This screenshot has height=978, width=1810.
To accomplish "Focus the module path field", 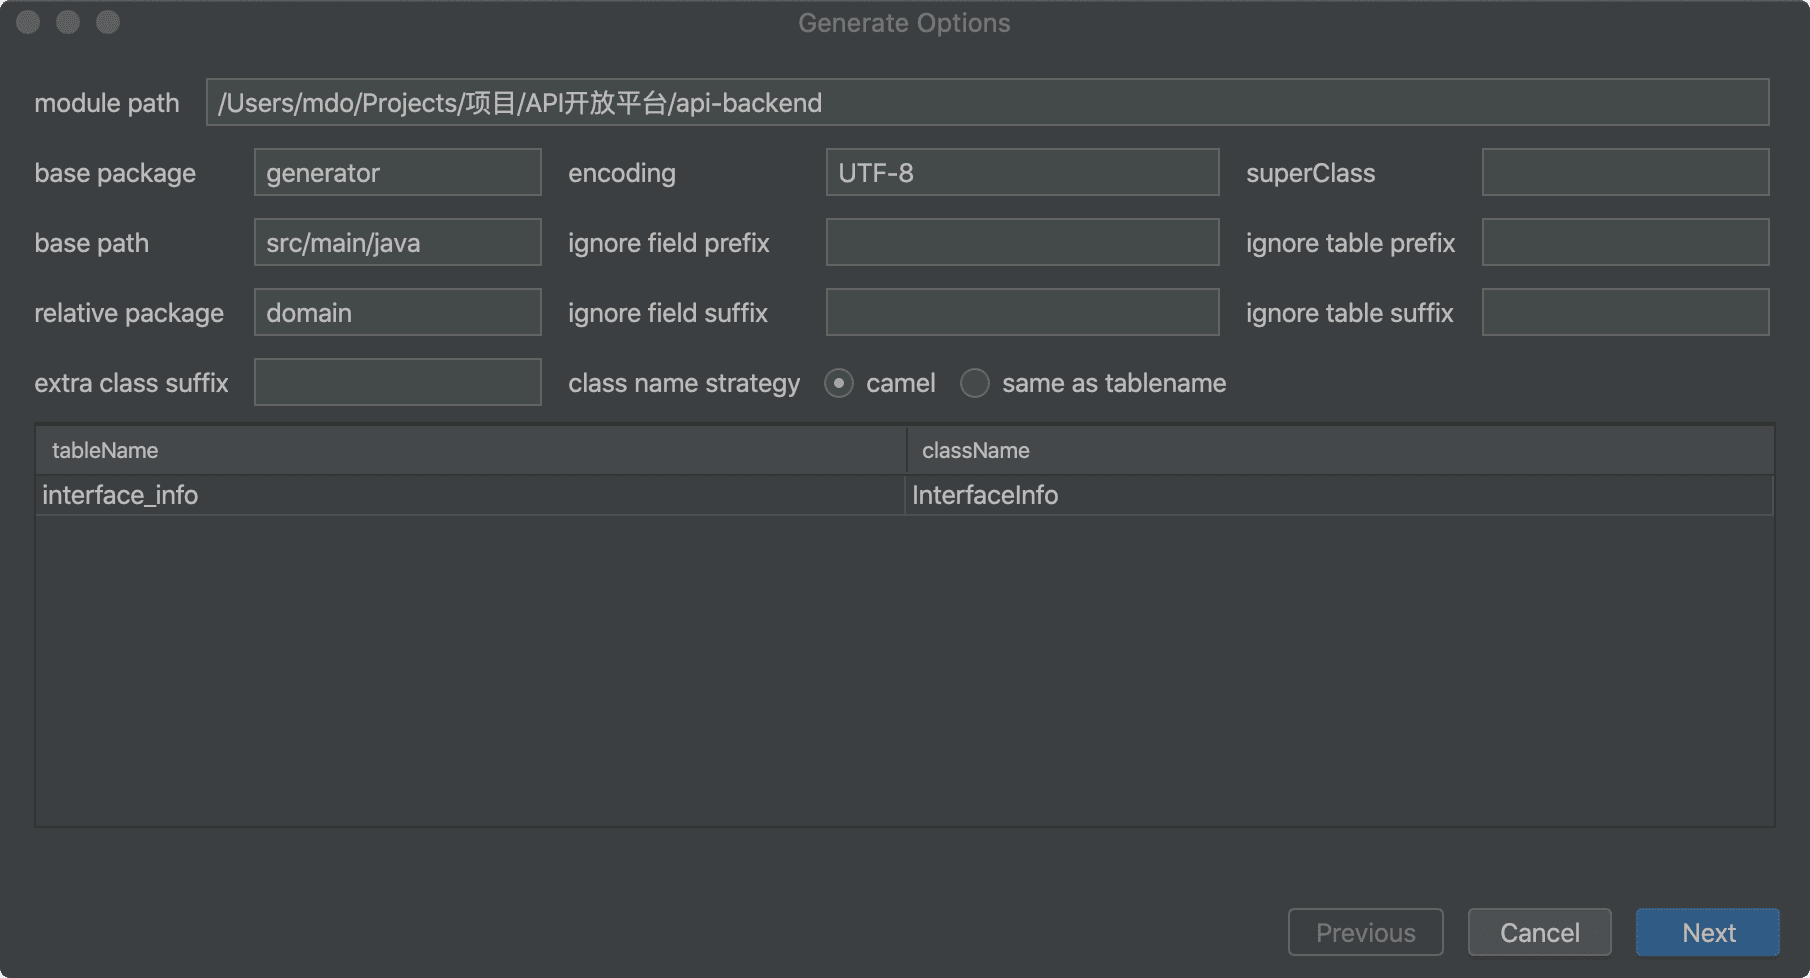I will 987,103.
